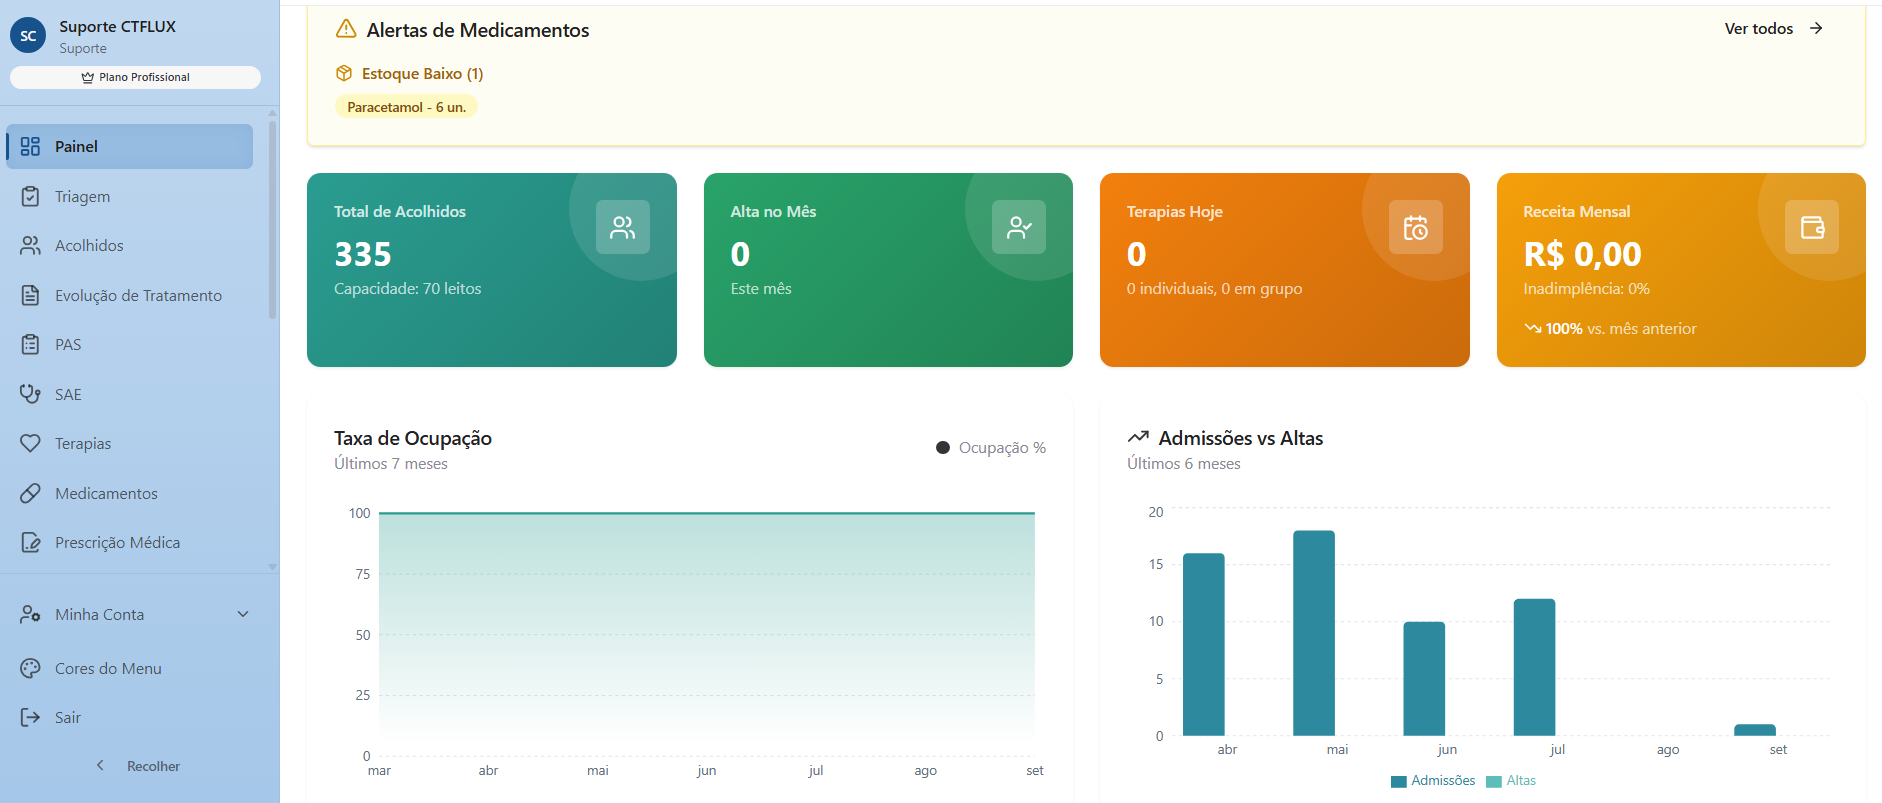Click the SC user avatar

pyautogui.click(x=28, y=36)
